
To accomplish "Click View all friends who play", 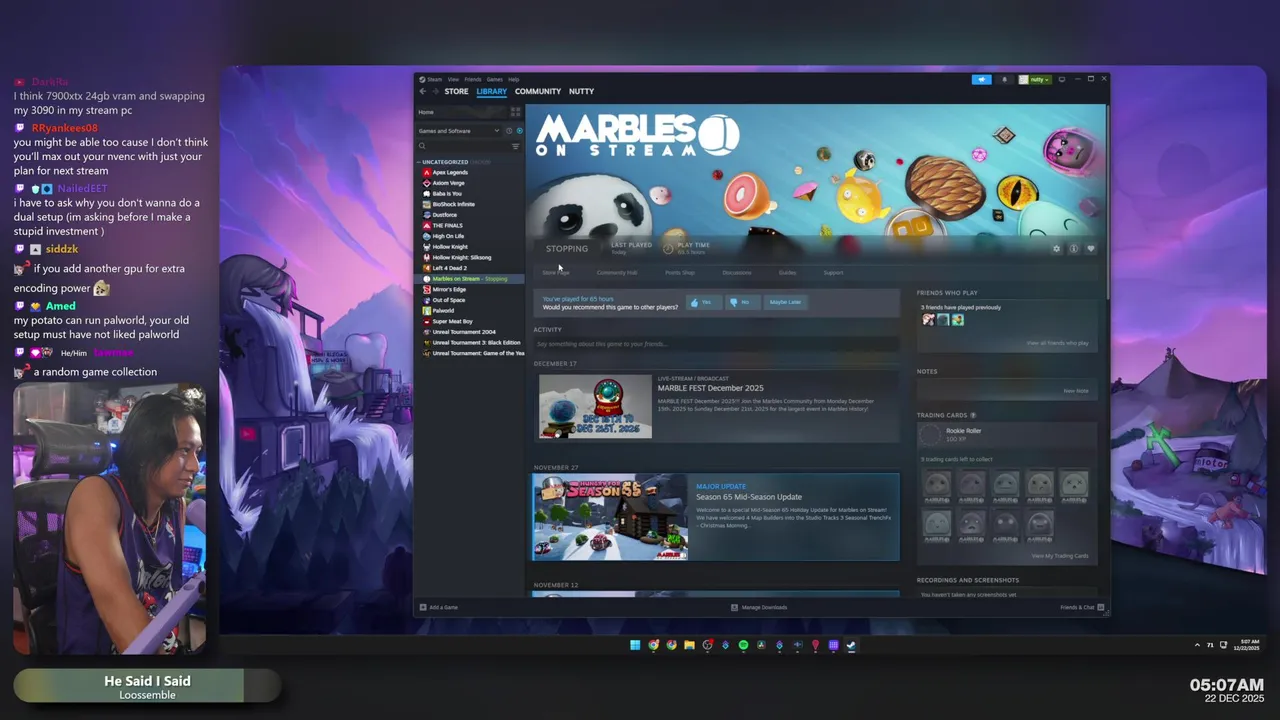I will pos(1057,343).
